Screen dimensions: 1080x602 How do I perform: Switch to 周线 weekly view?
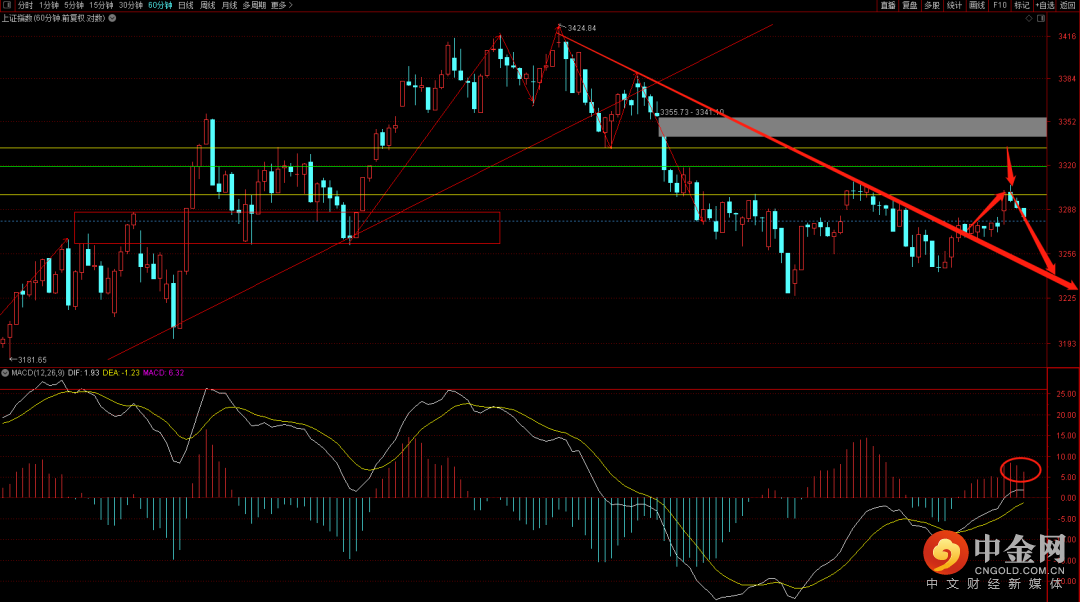pos(207,5)
